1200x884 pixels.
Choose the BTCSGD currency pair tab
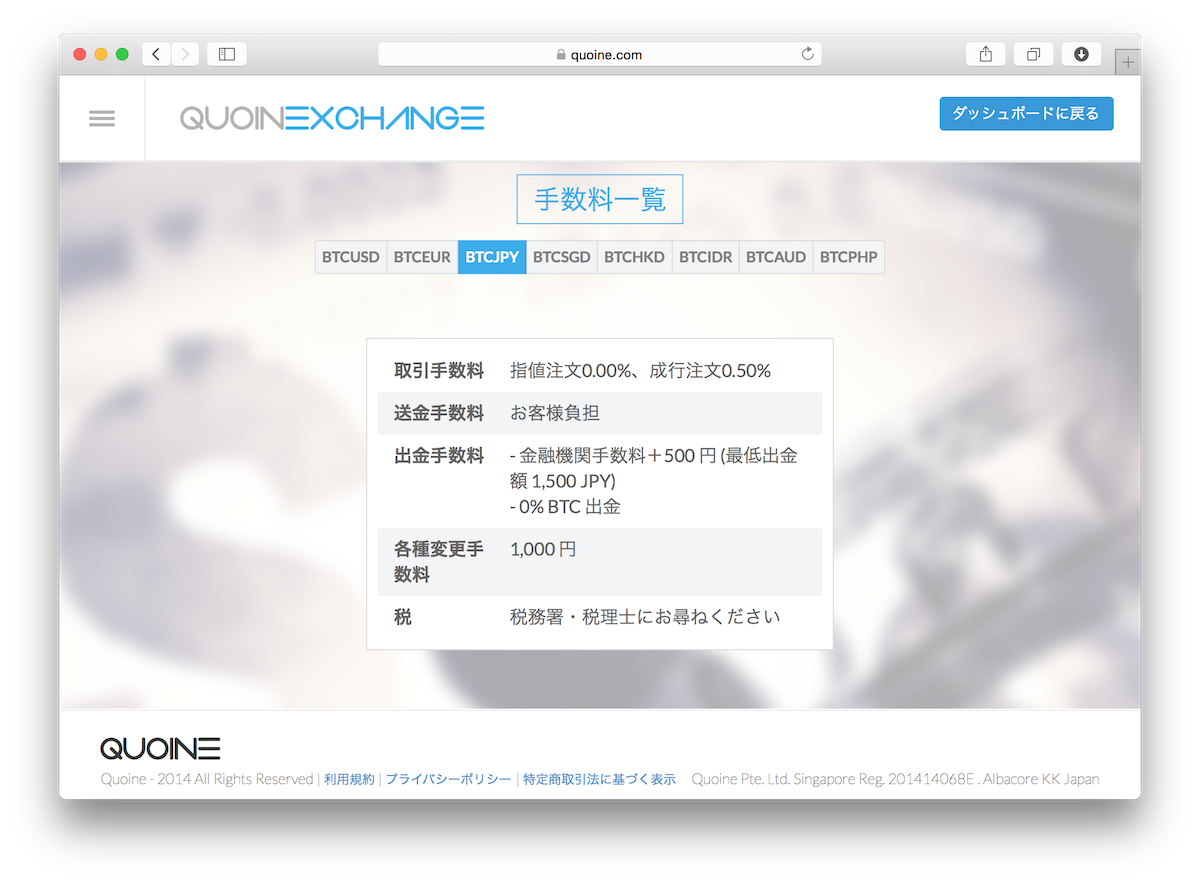(x=561, y=257)
